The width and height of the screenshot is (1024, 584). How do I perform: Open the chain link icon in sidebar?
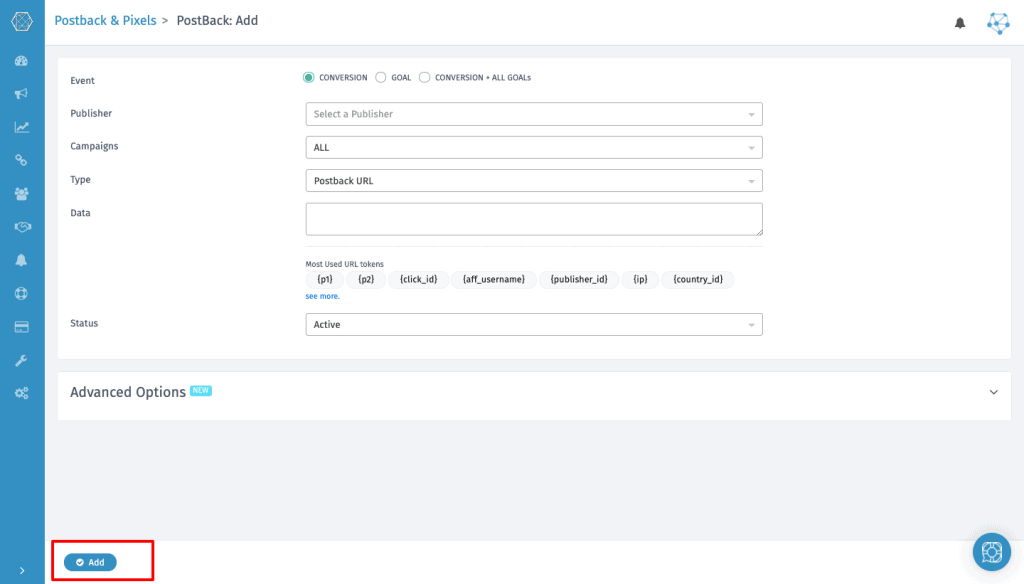(22, 160)
